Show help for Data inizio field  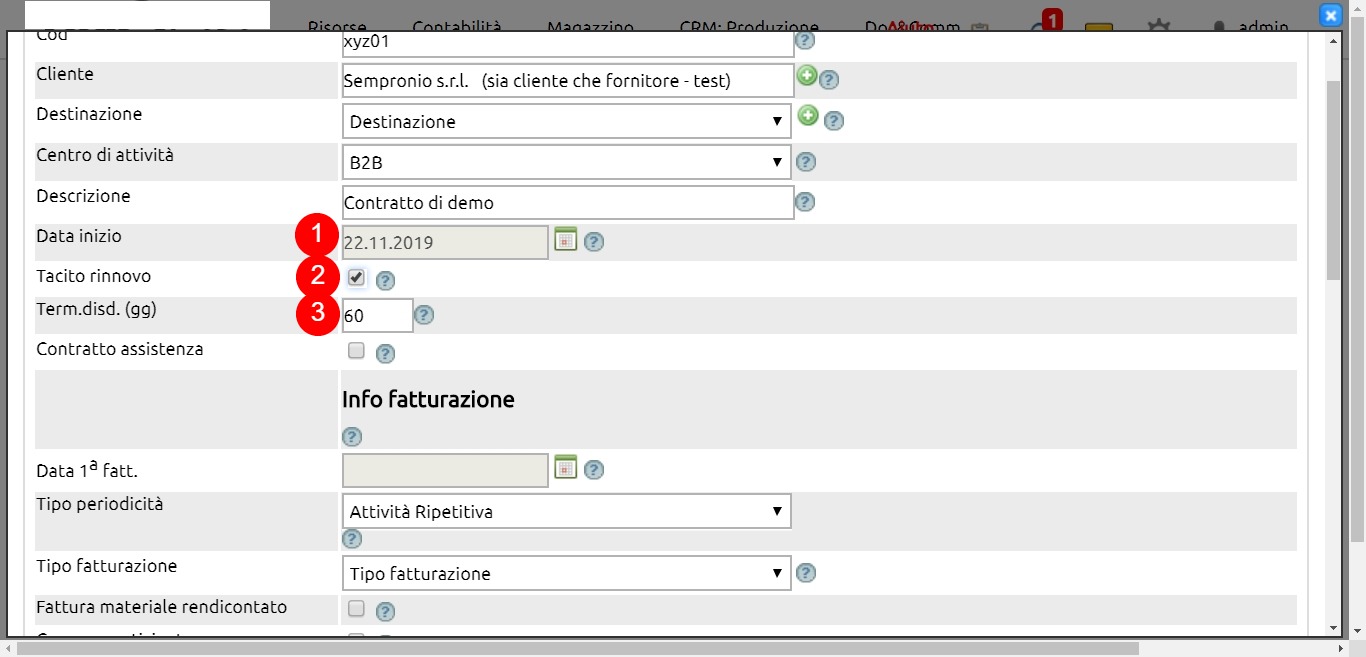(x=593, y=242)
